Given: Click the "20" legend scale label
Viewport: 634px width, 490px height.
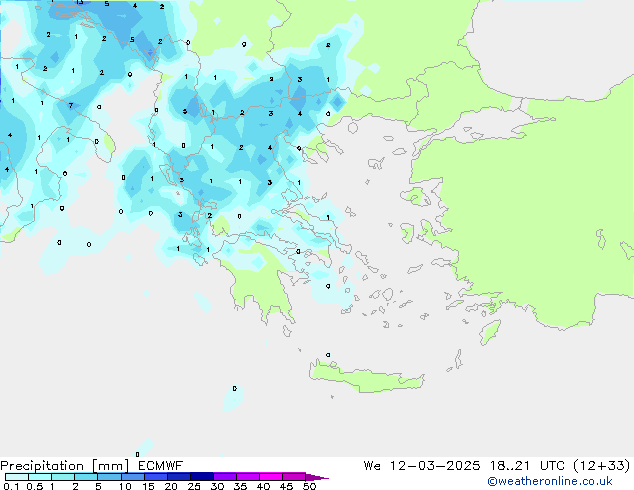Looking at the screenshot, I should (x=171, y=486).
